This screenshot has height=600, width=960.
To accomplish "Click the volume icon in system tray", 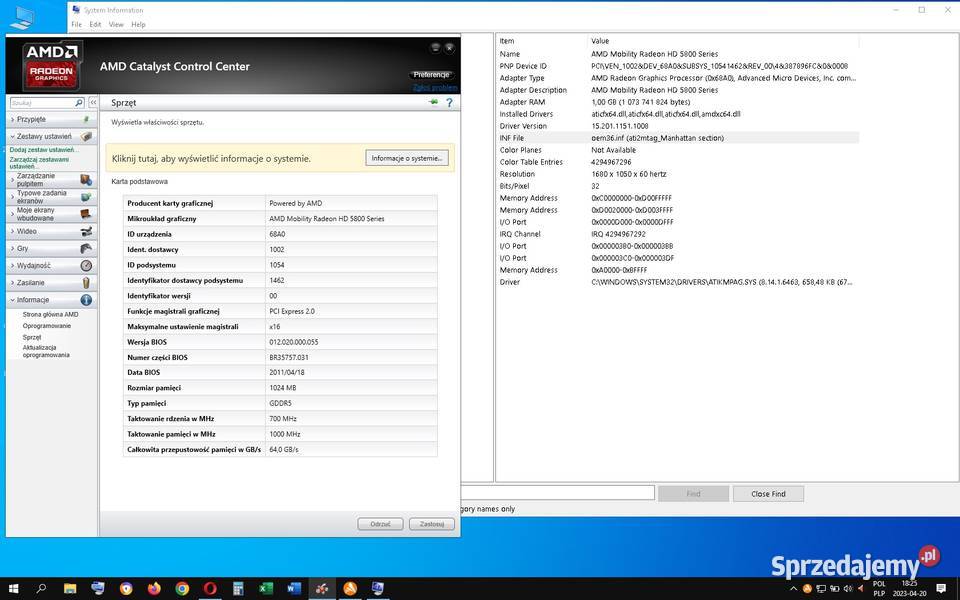I will click(x=848, y=589).
